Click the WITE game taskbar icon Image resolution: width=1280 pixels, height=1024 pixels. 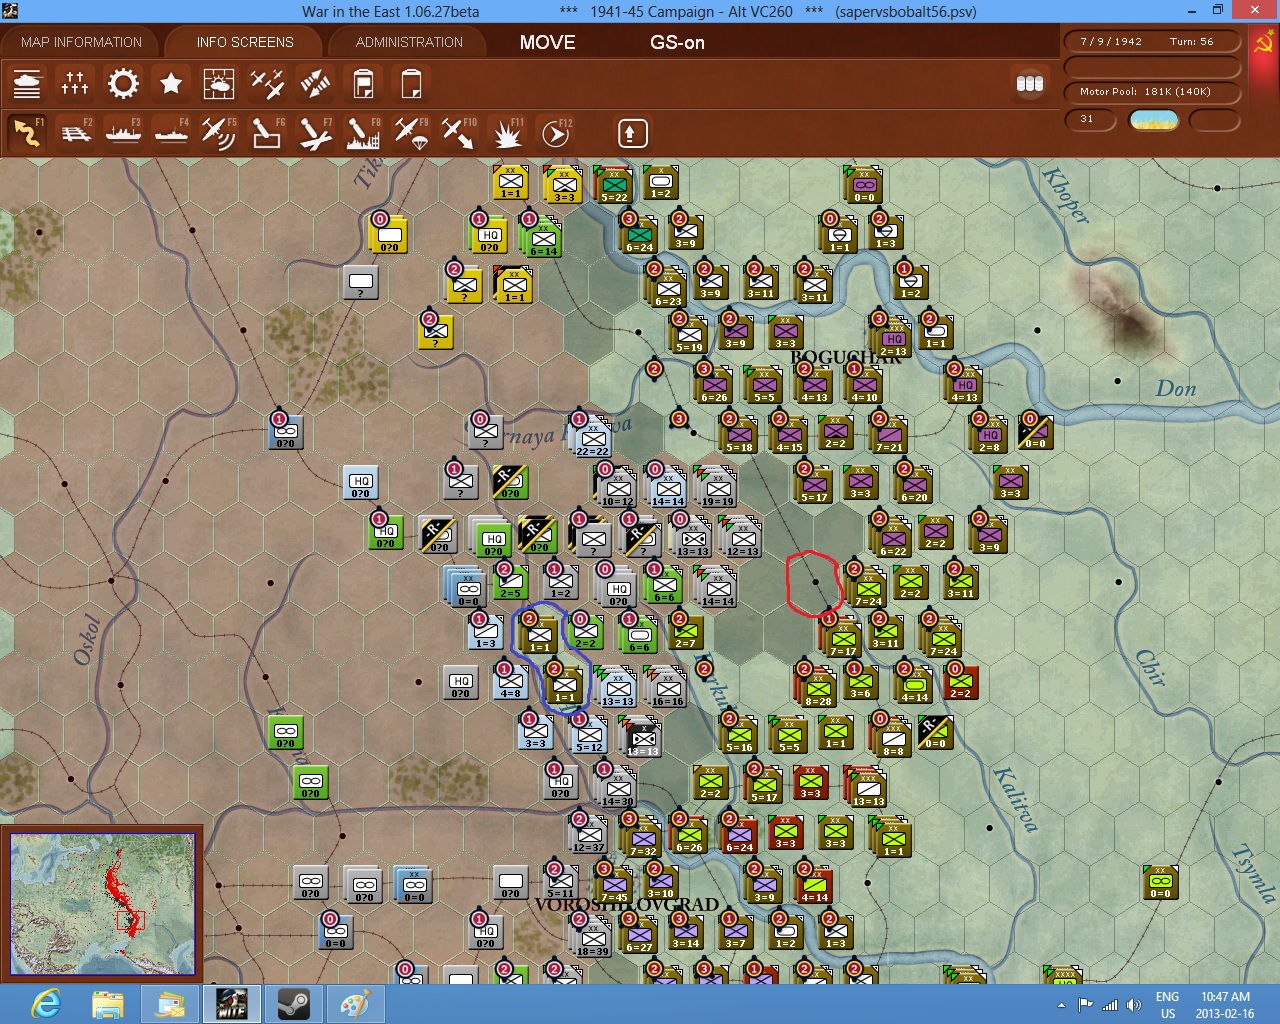232,1004
